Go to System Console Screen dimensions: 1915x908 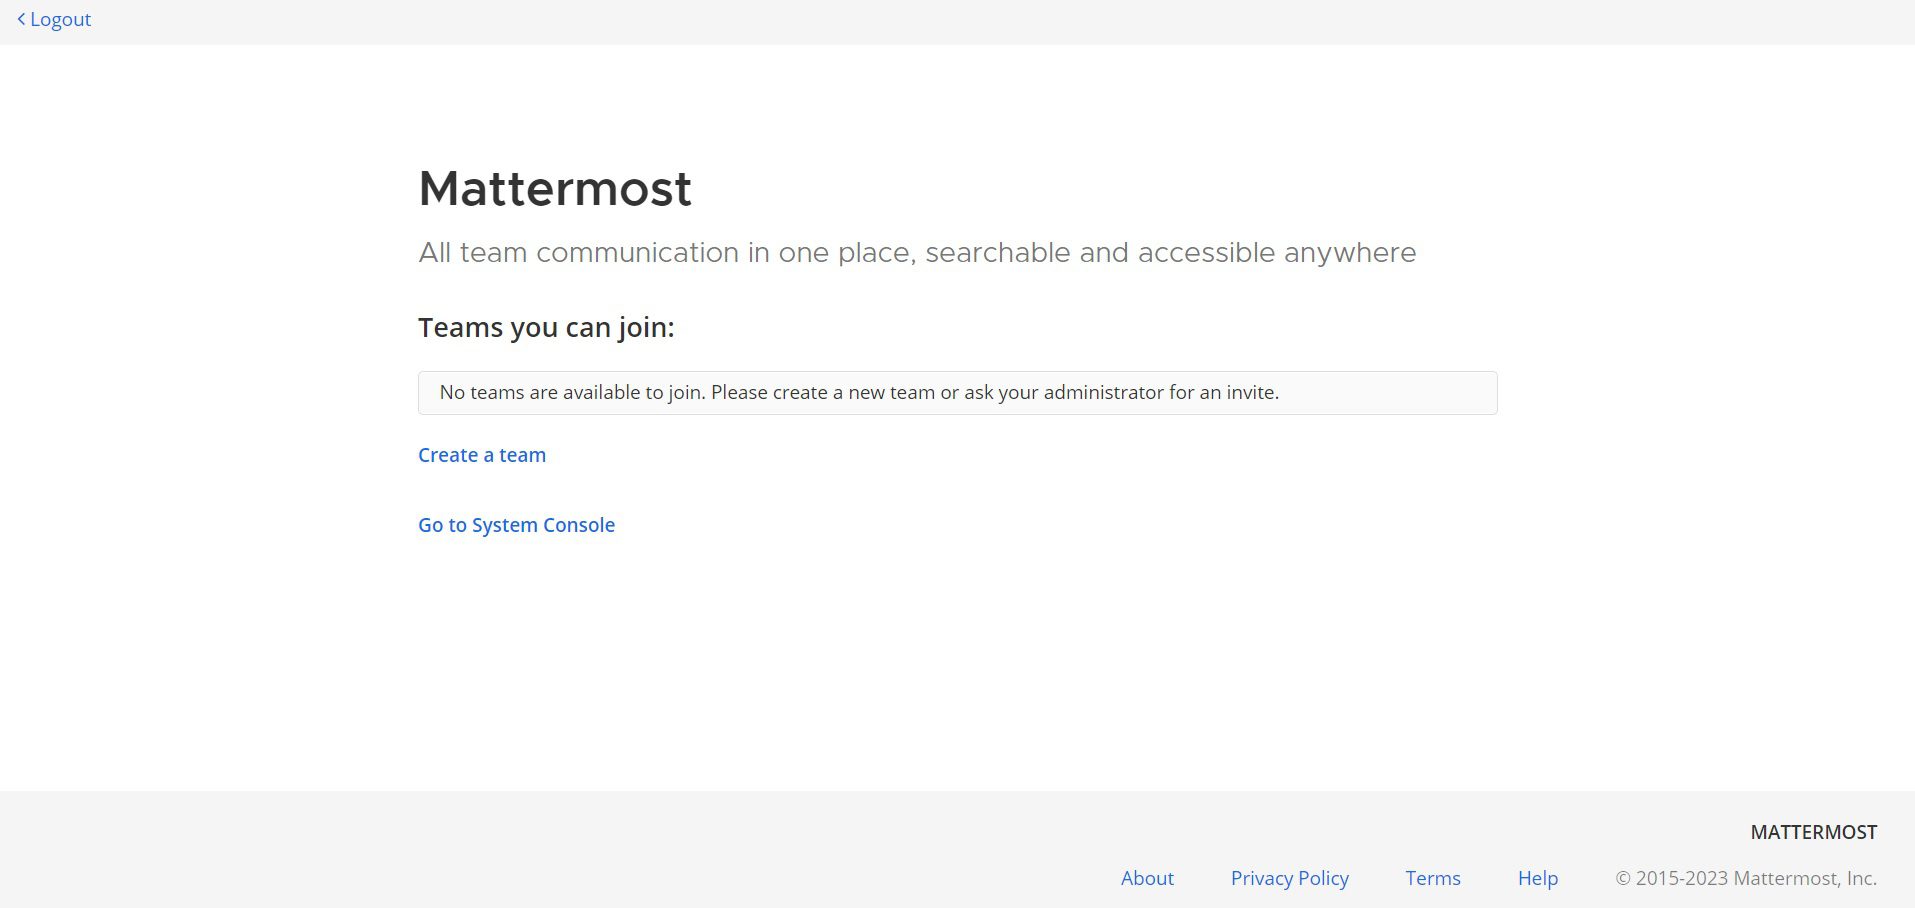click(516, 525)
